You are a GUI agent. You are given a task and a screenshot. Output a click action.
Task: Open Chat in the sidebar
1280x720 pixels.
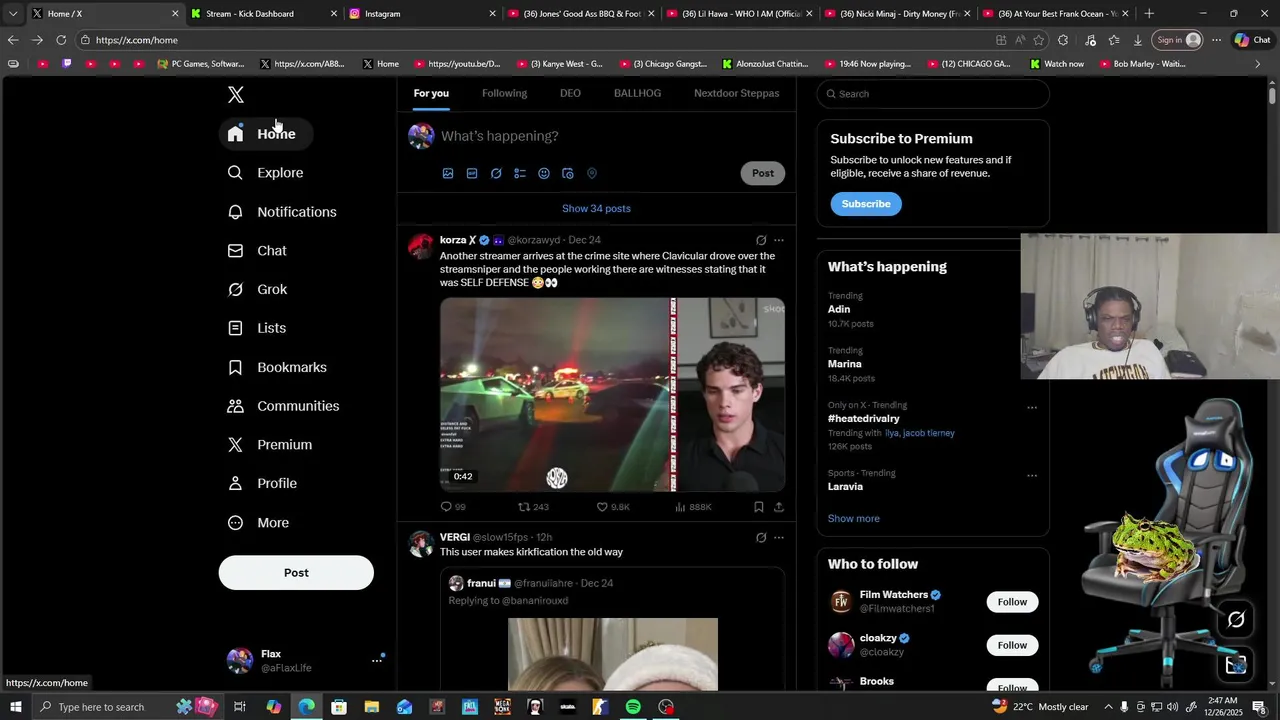[257, 251]
